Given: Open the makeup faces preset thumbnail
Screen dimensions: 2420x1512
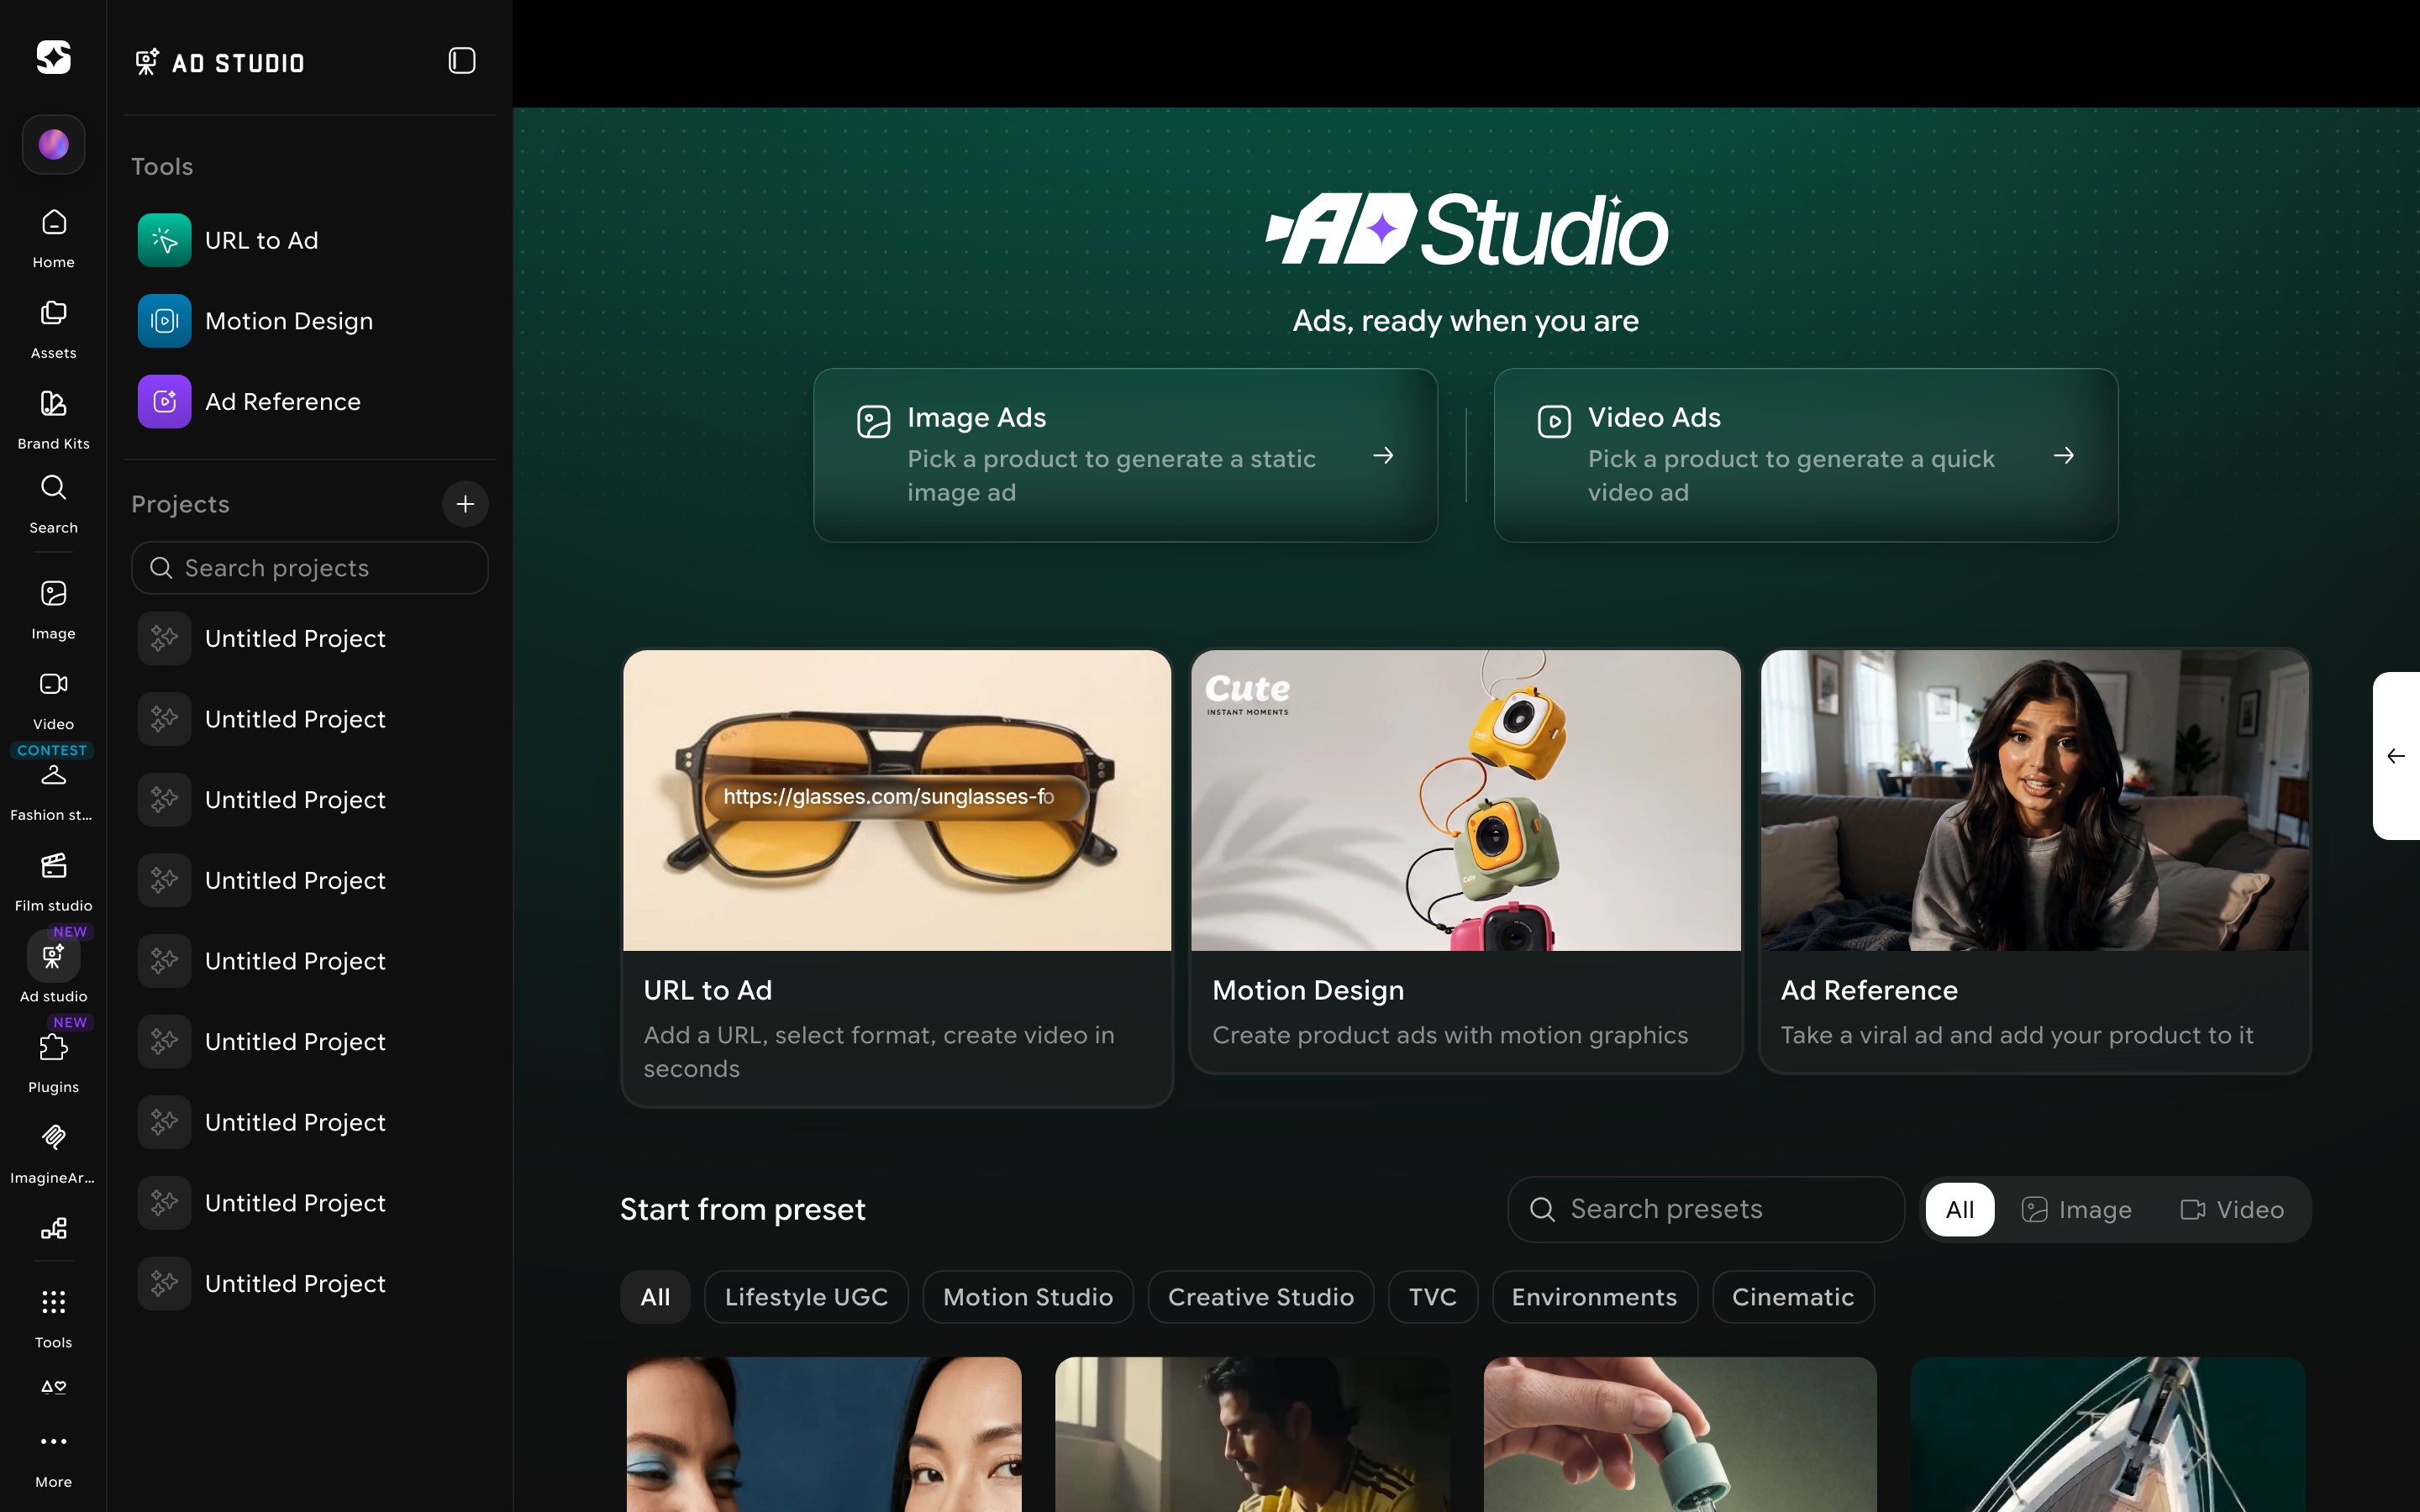Looking at the screenshot, I should [824, 1434].
